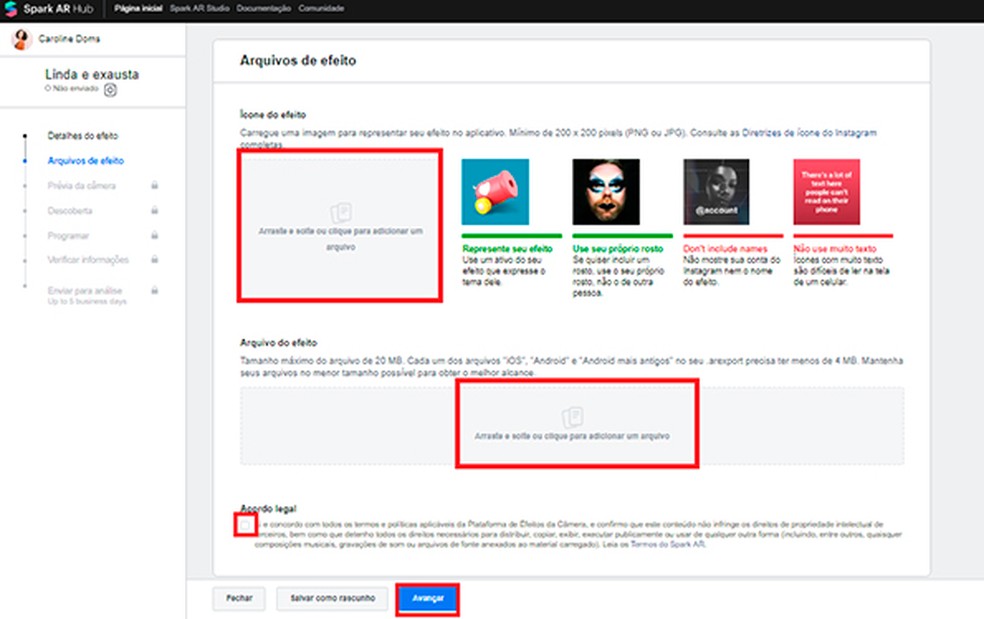Select Descoberta step in sidebar
The width and height of the screenshot is (984, 619).
click(x=70, y=211)
